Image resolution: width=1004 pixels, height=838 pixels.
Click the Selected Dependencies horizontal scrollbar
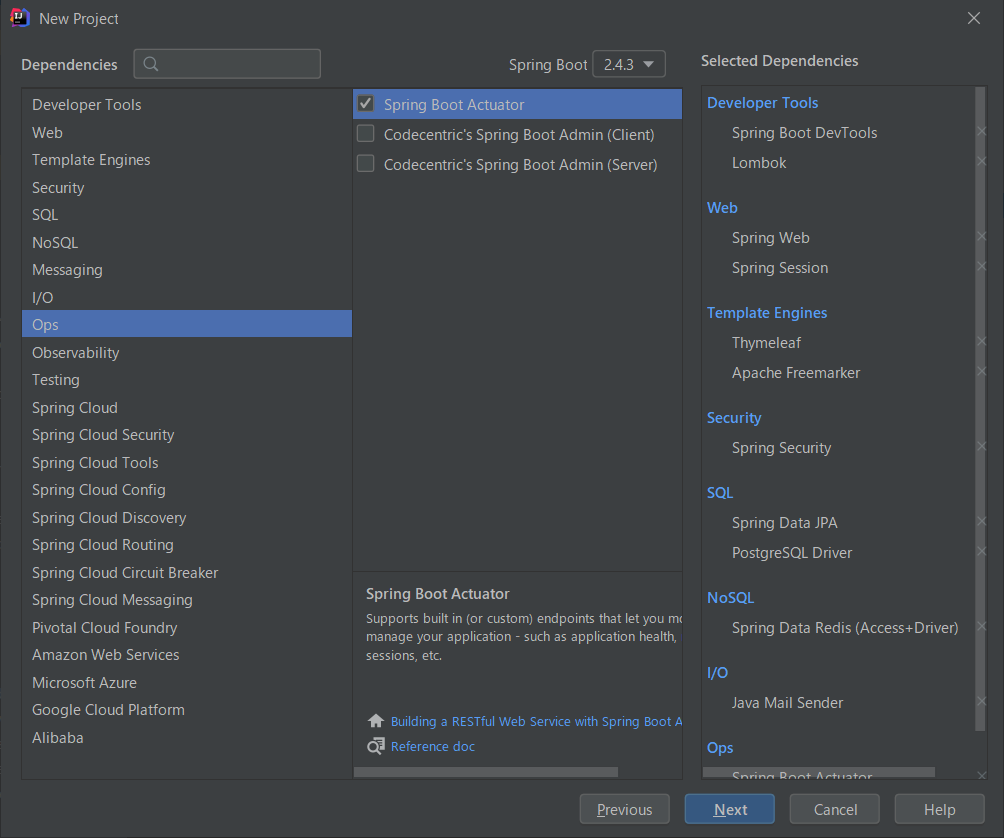[818, 772]
